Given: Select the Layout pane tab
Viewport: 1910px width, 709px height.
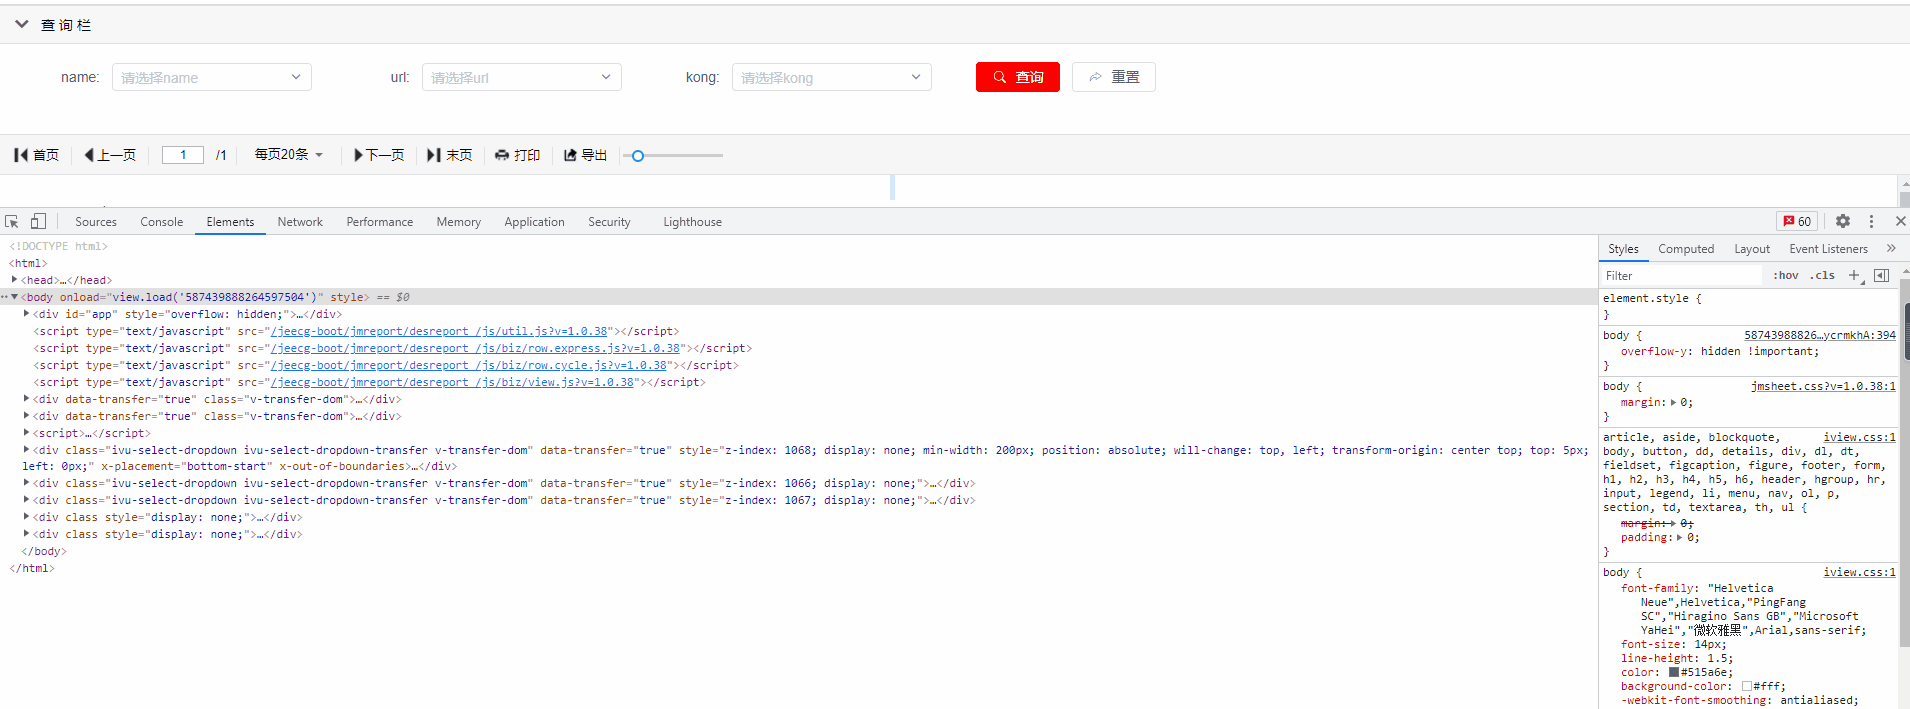Looking at the screenshot, I should point(1752,249).
